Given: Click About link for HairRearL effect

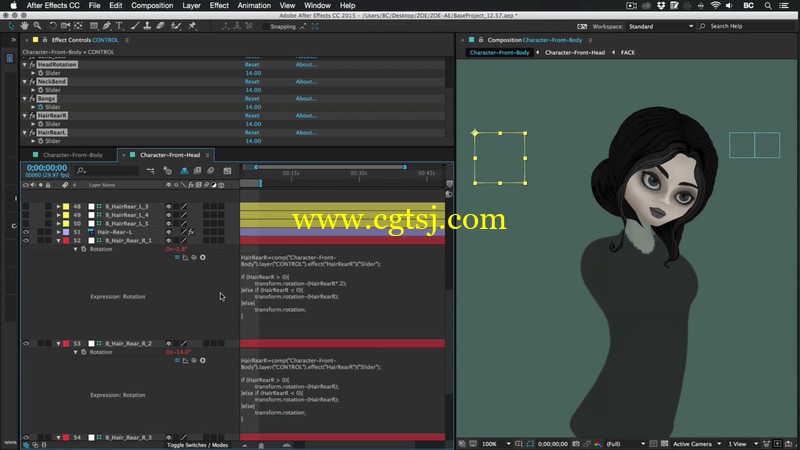Looking at the screenshot, I should [306, 133].
